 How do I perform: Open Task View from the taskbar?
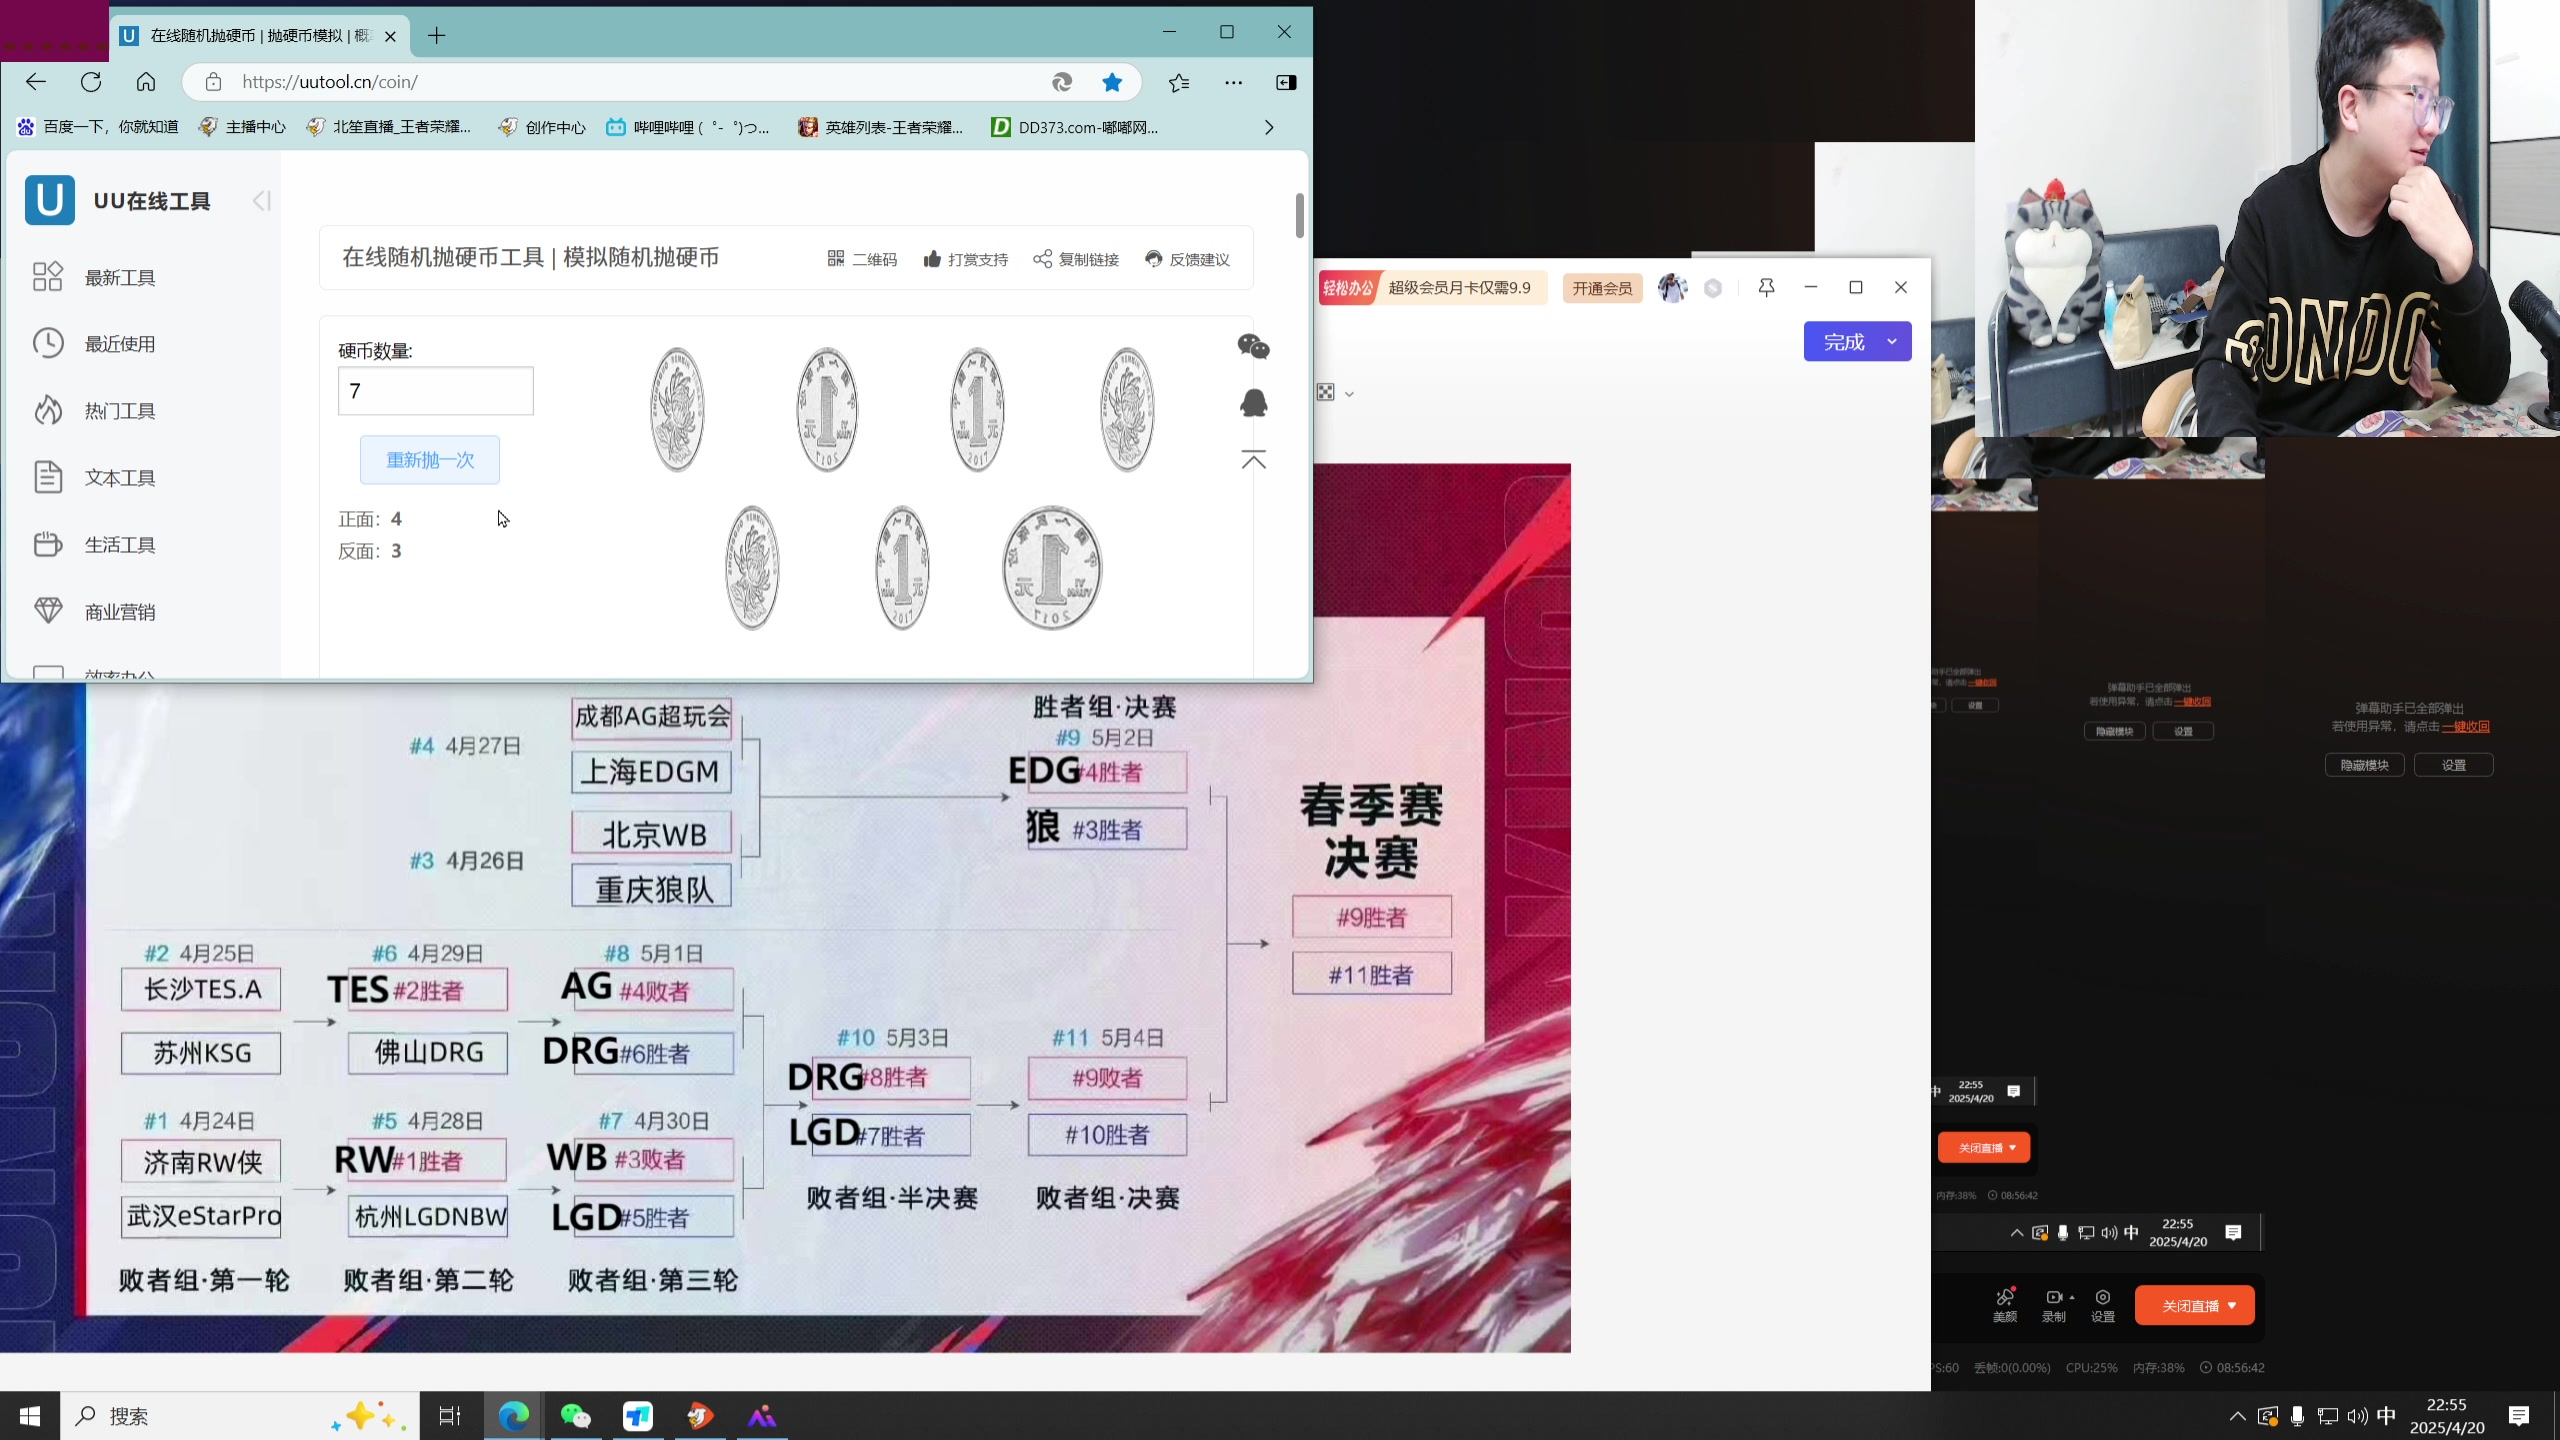click(450, 1416)
